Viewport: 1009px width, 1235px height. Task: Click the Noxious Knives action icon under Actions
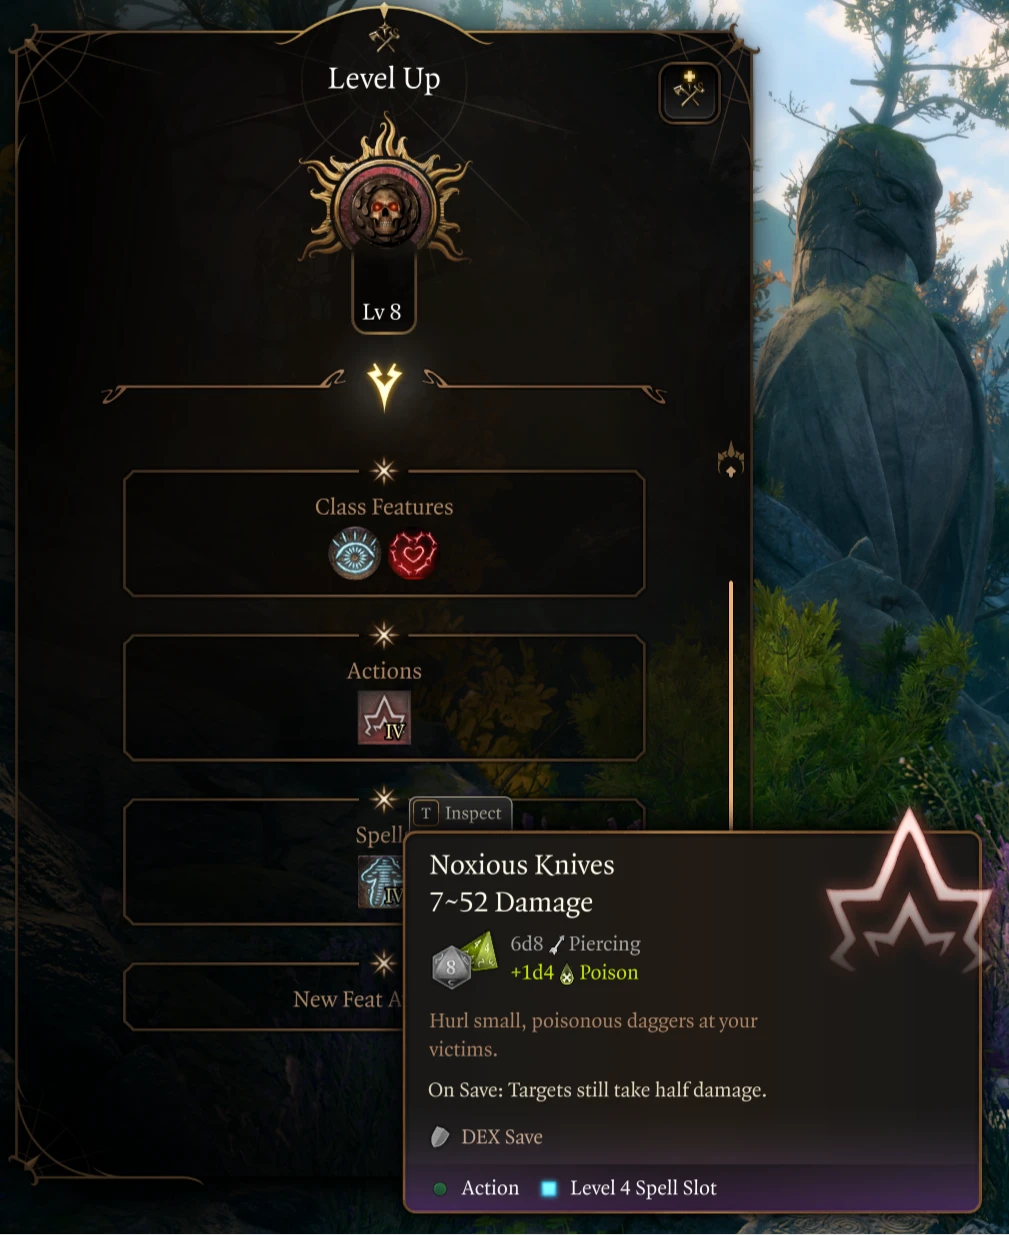coord(384,718)
